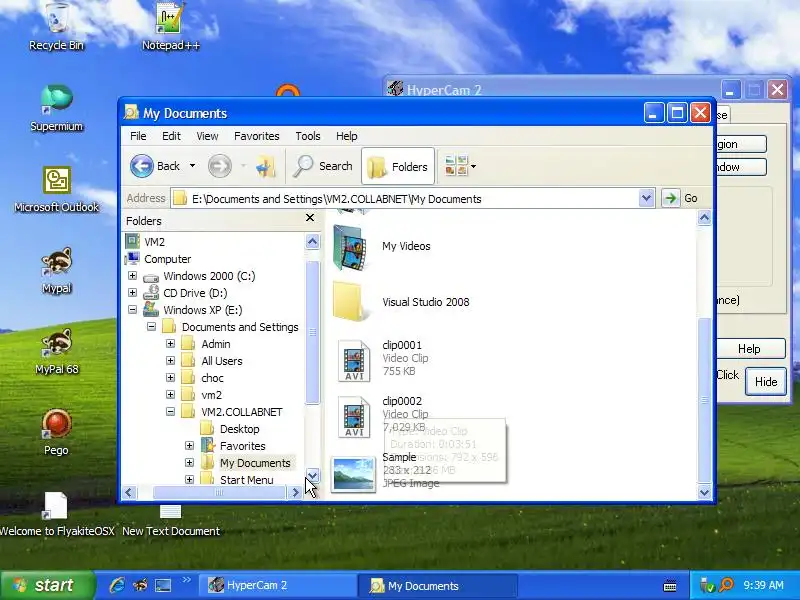Collapse the VM2.COLLABNET folder node
The height and width of the screenshot is (600, 800).
(170, 411)
